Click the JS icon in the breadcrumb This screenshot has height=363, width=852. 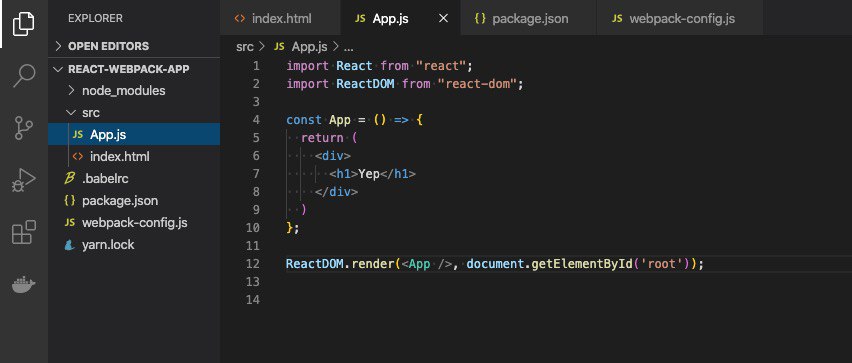pyautogui.click(x=279, y=47)
